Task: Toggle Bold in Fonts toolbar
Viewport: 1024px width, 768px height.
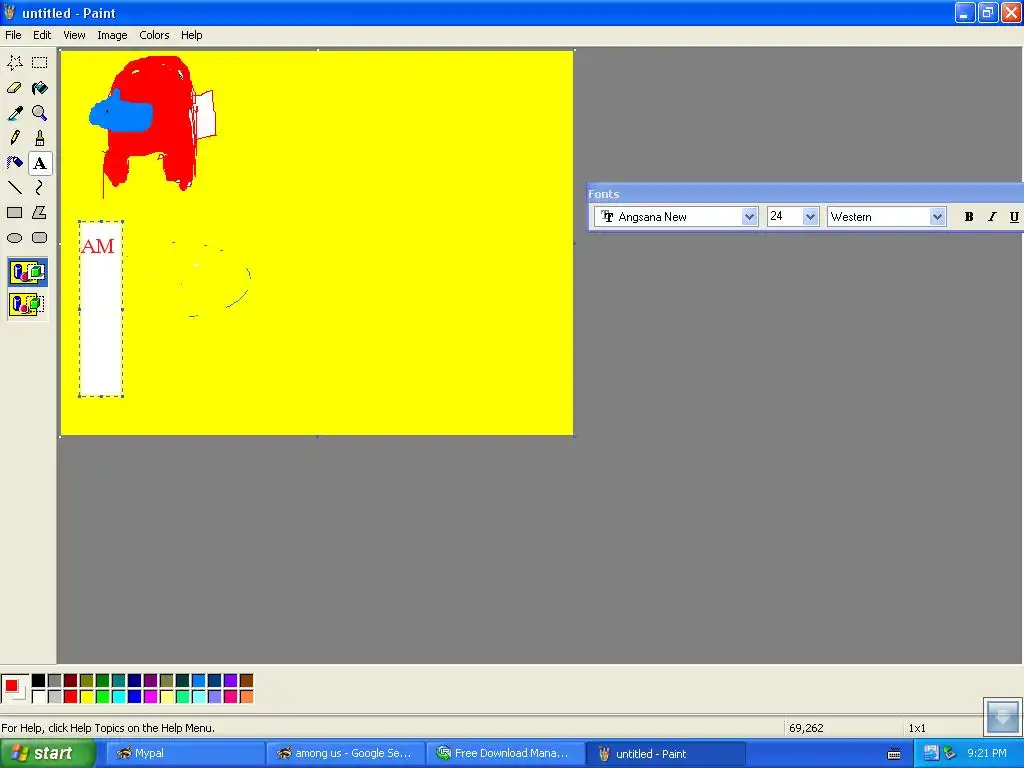Action: click(x=969, y=217)
